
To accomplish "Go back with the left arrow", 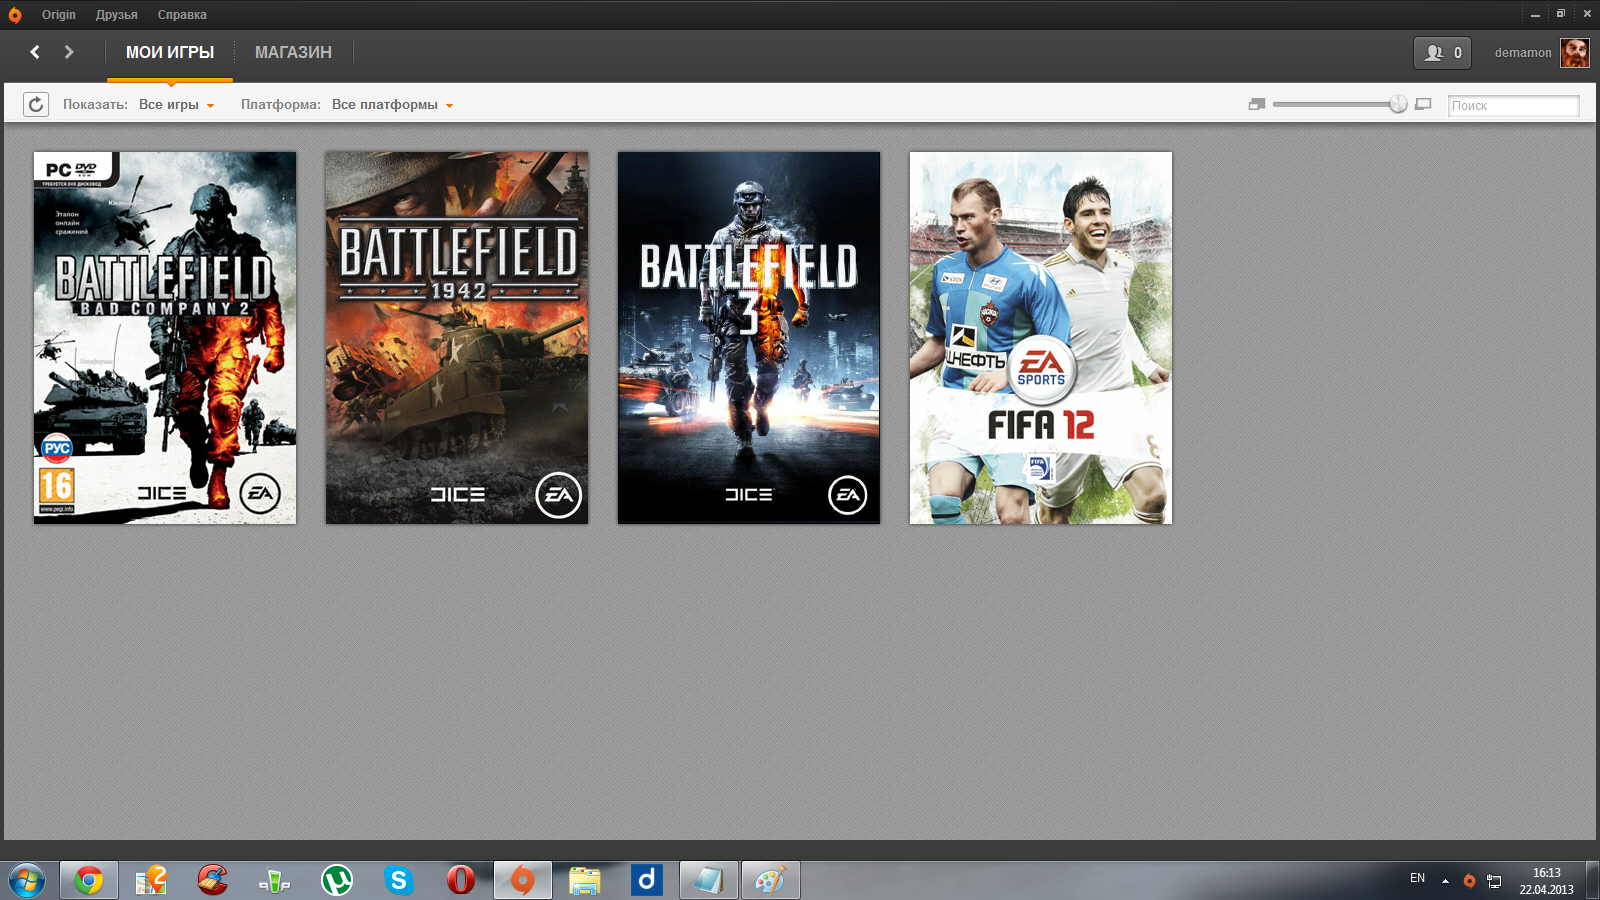I will pyautogui.click(x=35, y=52).
